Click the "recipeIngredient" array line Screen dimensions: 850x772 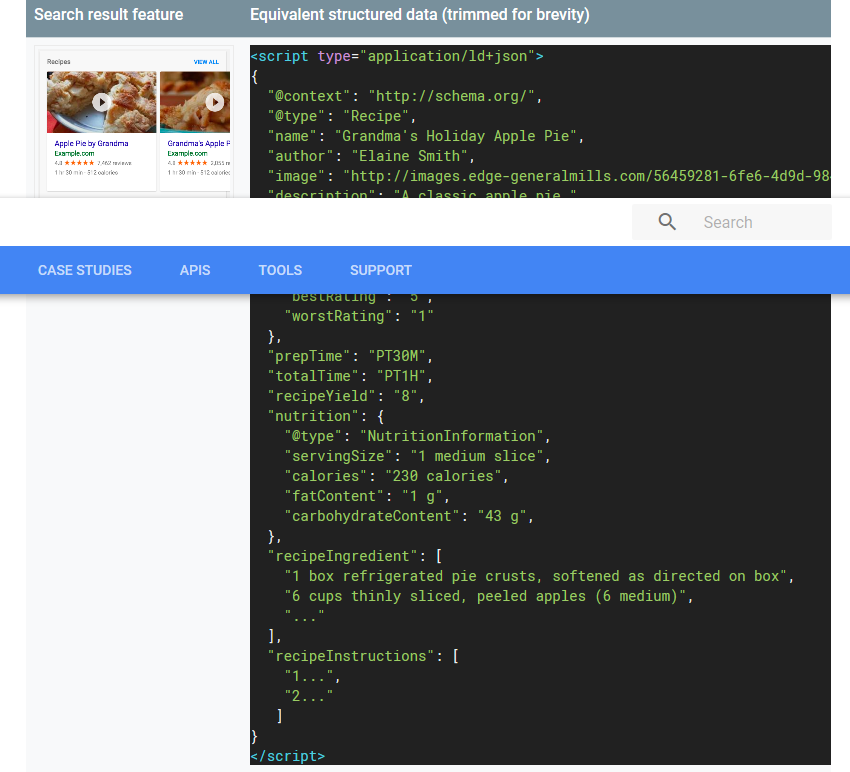355,556
